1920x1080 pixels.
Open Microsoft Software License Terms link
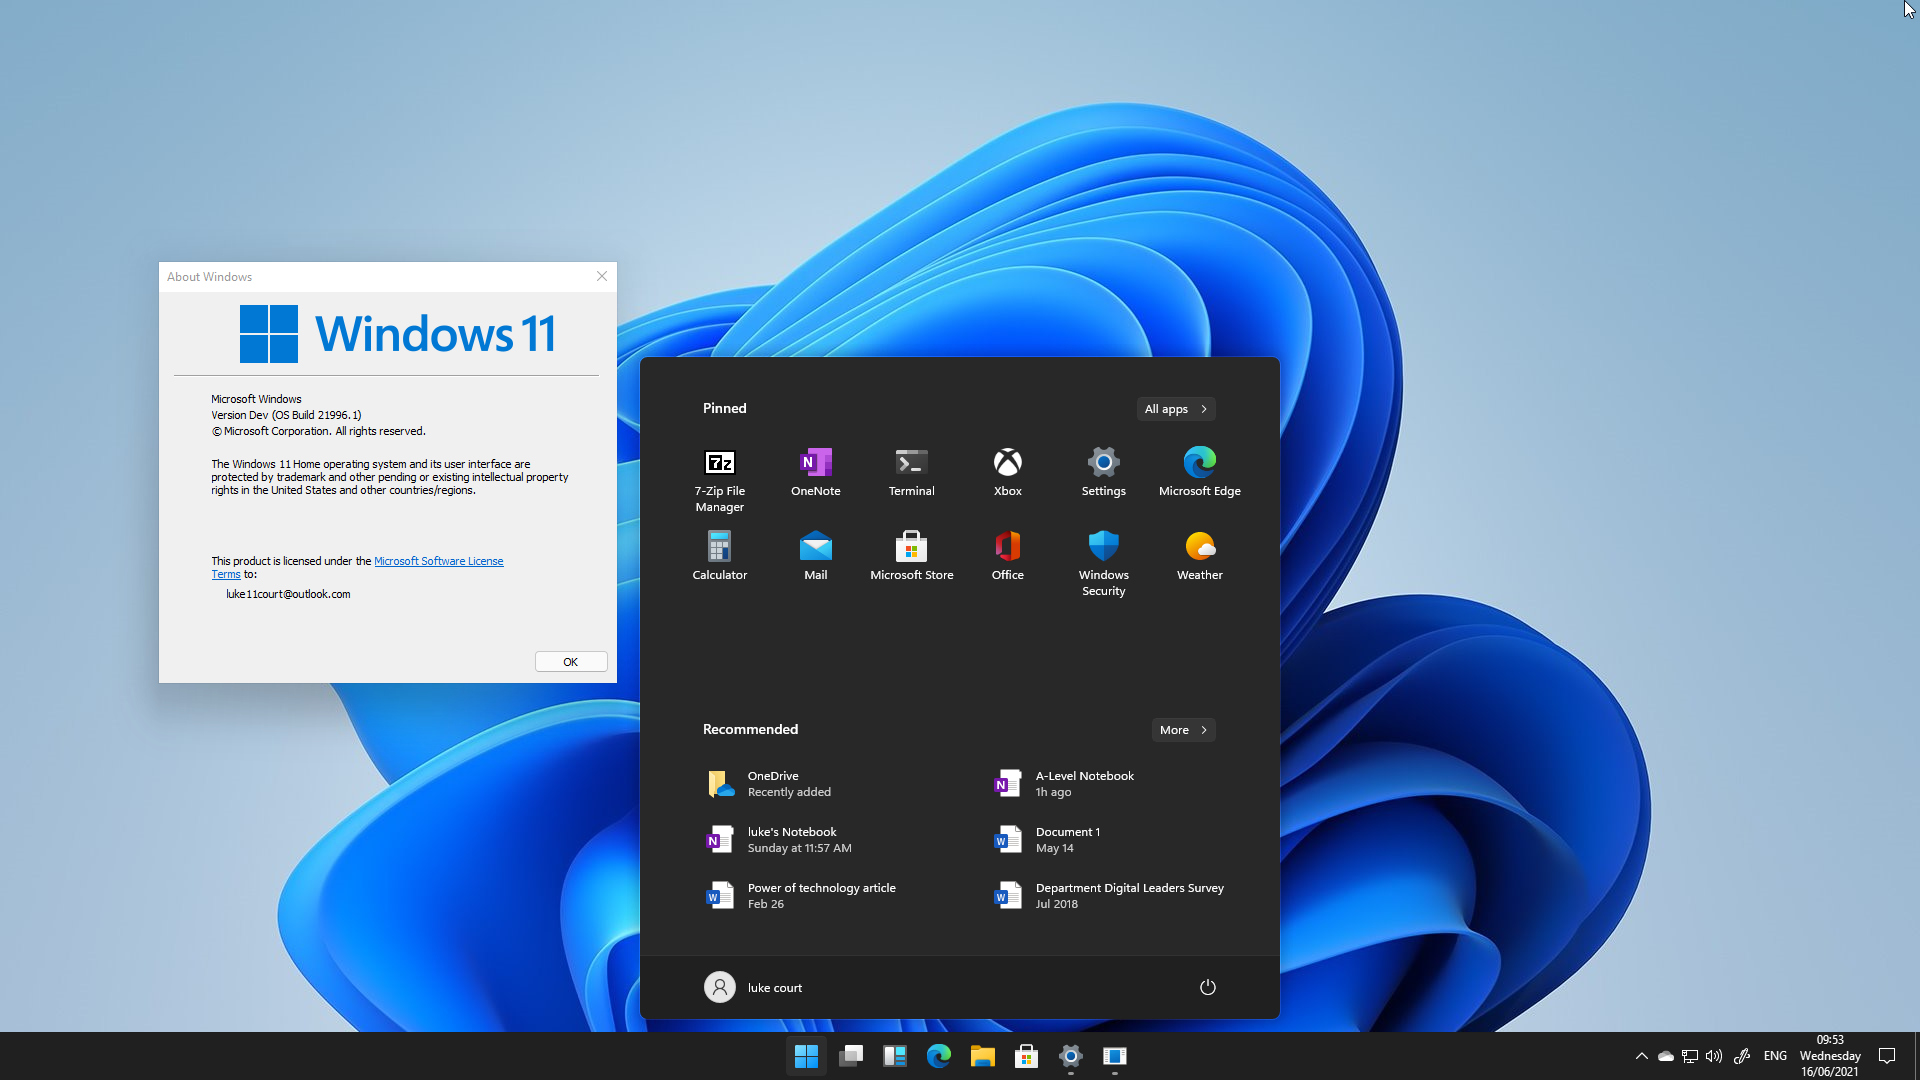click(x=438, y=561)
